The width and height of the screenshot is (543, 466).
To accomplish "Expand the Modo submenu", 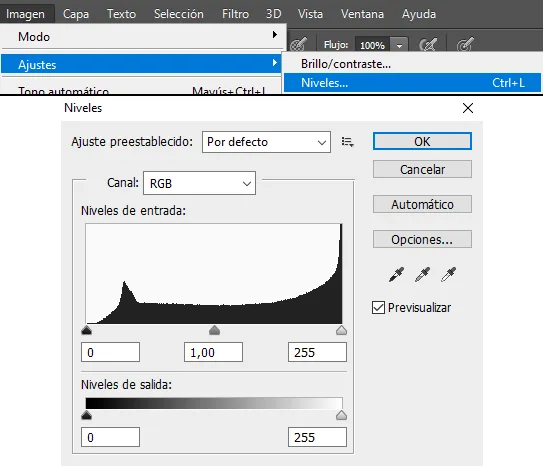I will click(x=143, y=37).
